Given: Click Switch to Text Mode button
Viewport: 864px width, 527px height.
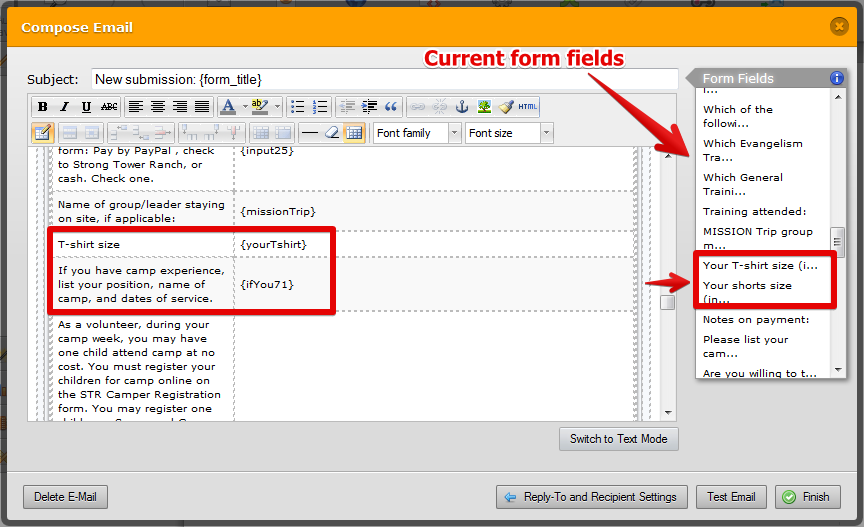Looking at the screenshot, I should (619, 439).
